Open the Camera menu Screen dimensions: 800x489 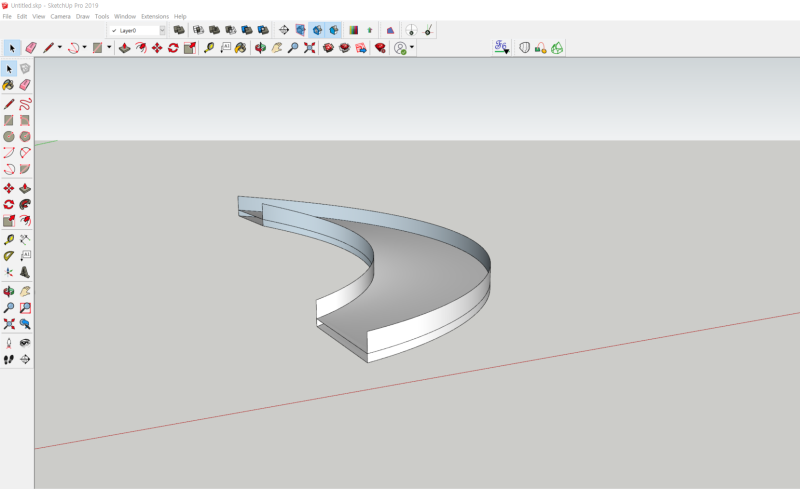[x=60, y=17]
